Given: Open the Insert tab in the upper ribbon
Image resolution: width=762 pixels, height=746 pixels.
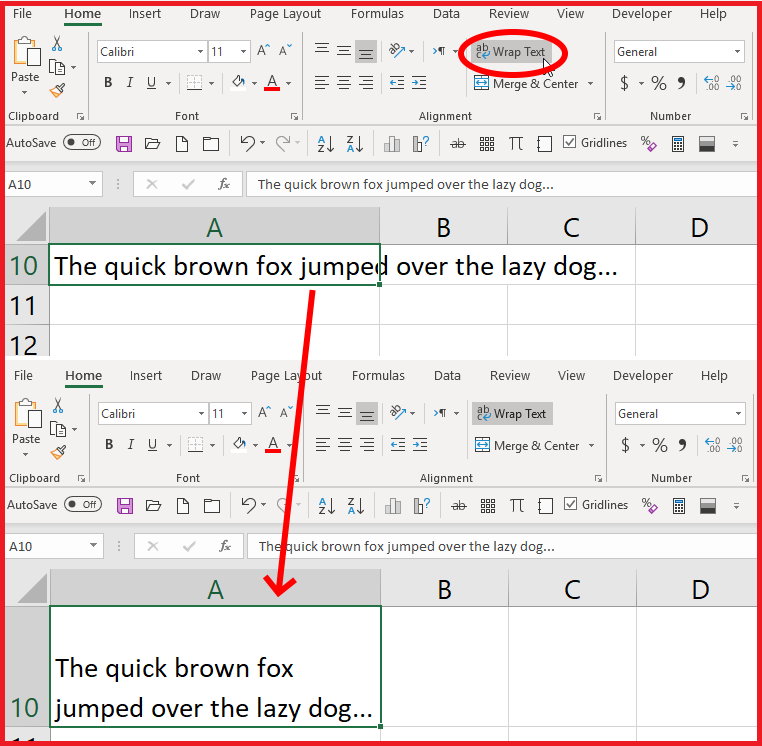Looking at the screenshot, I should pos(145,14).
